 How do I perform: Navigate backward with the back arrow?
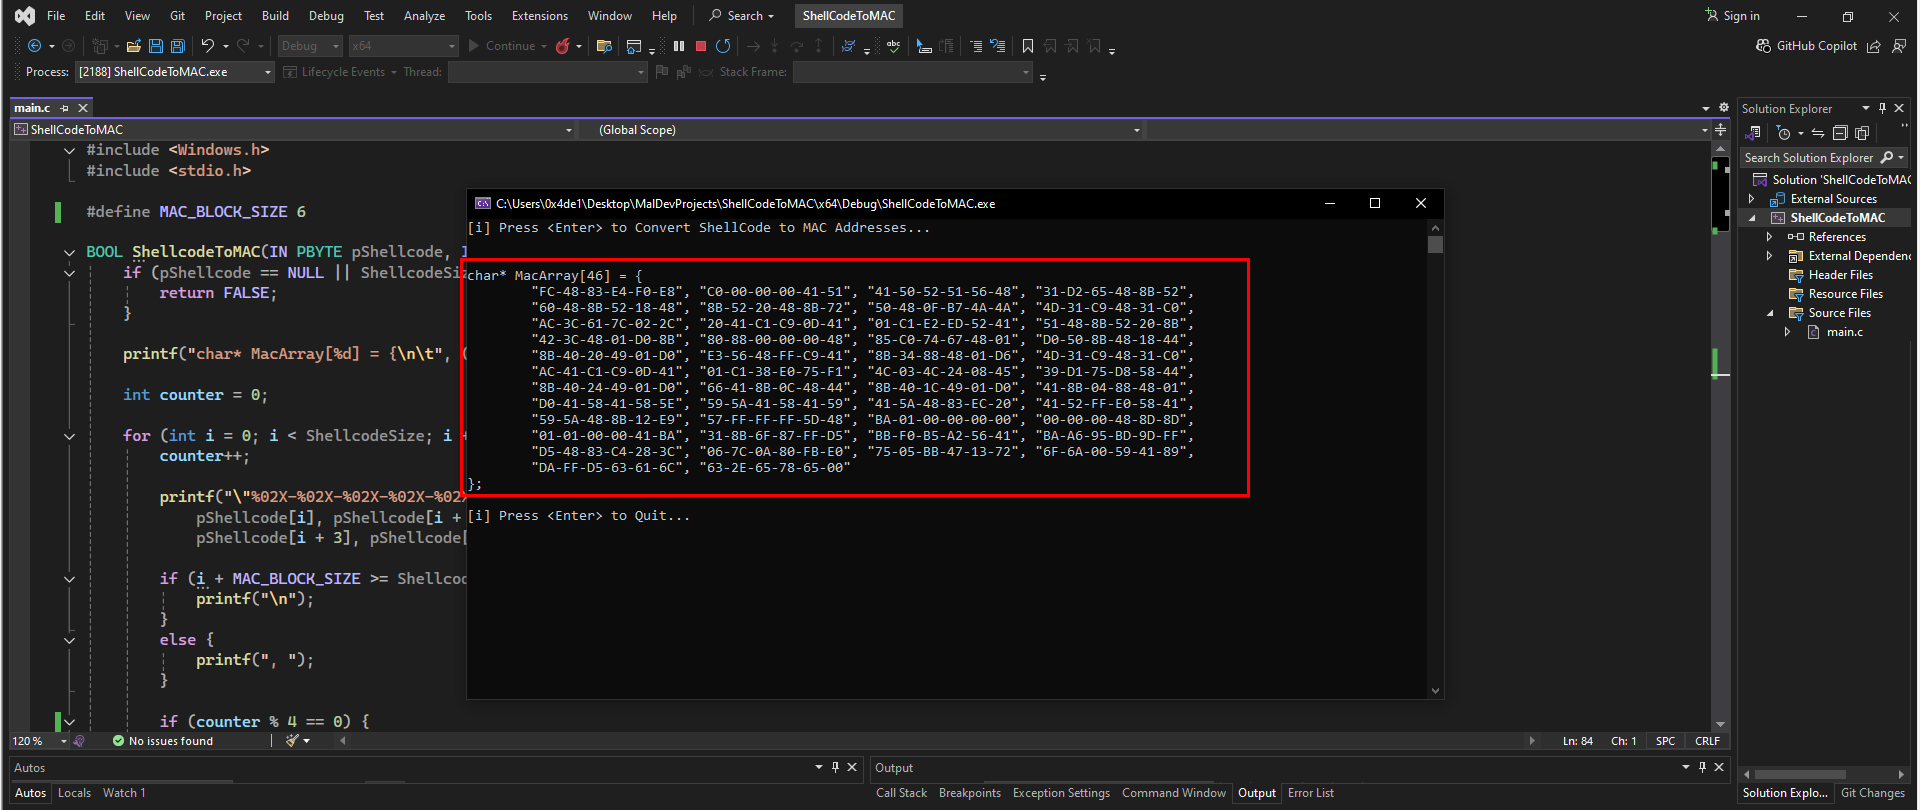(34, 46)
